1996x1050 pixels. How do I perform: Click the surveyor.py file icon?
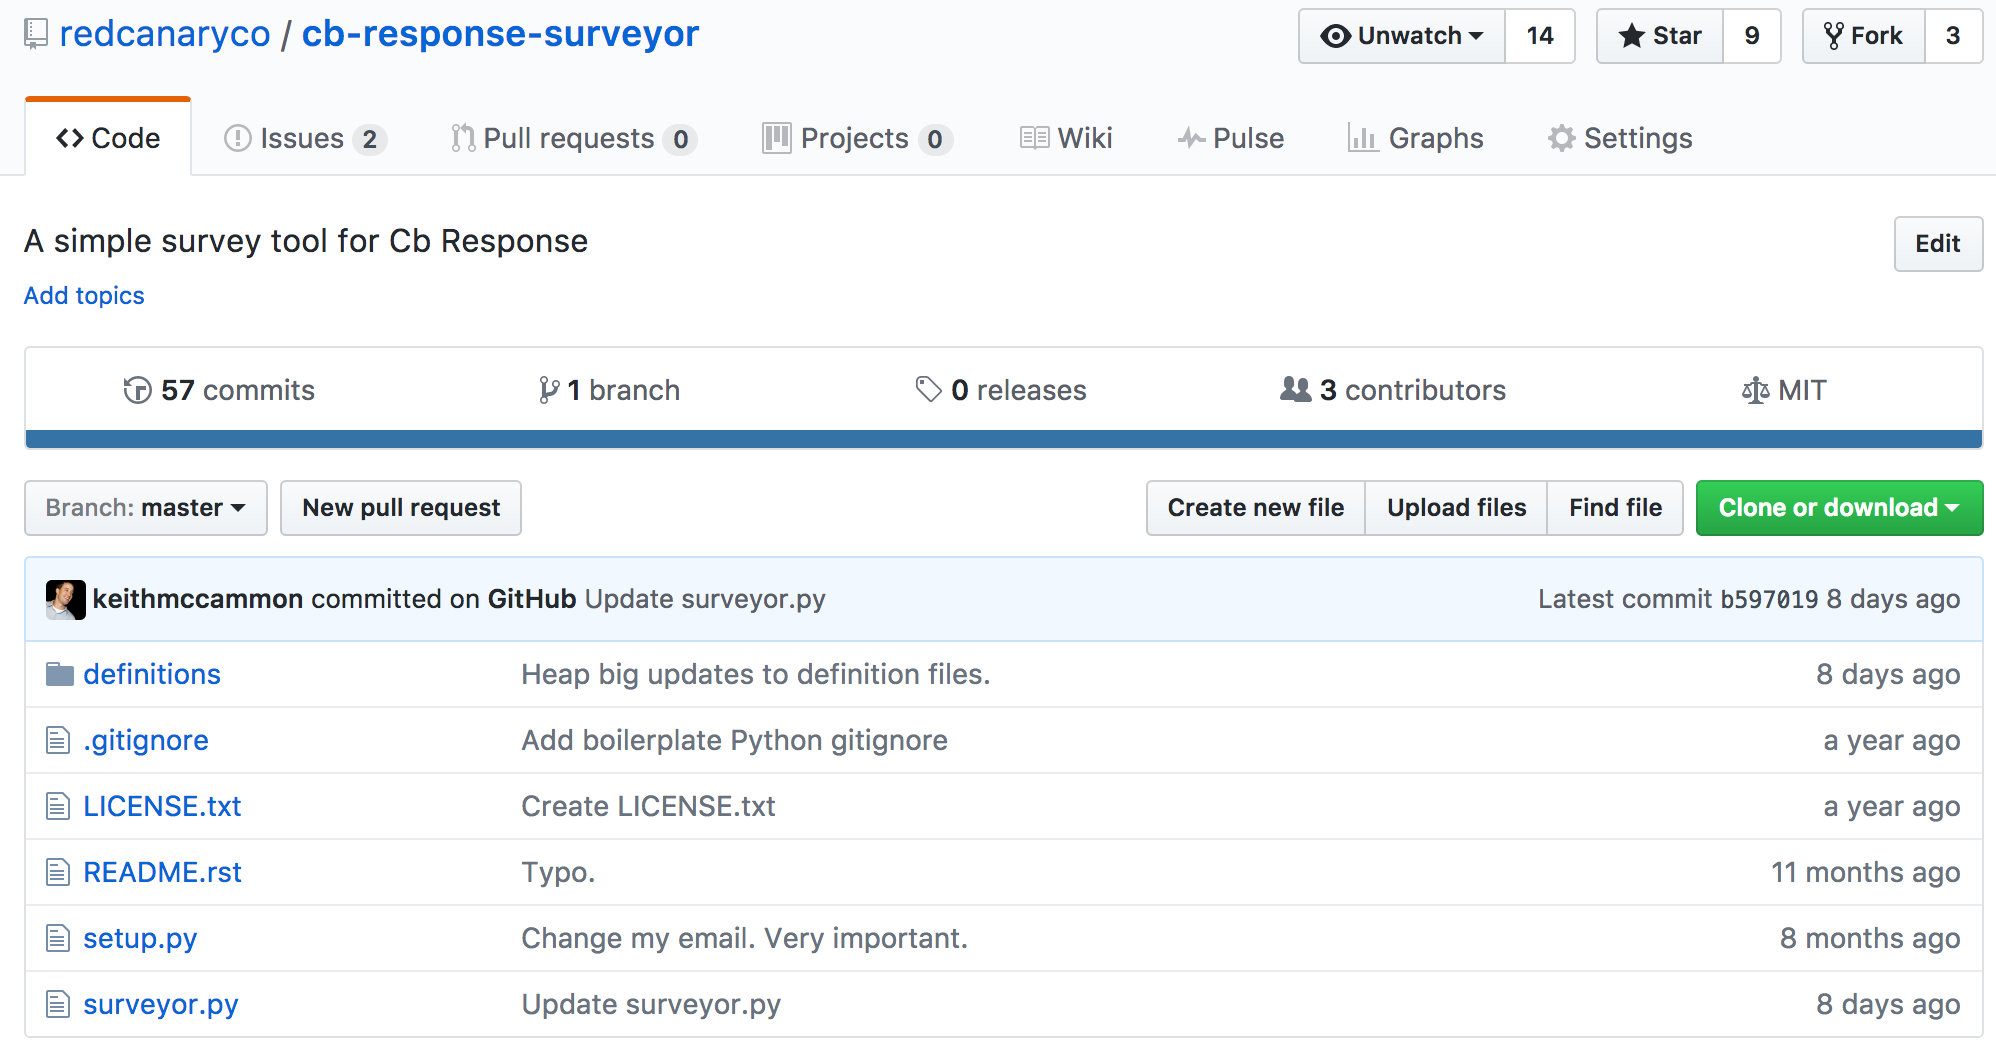(58, 1004)
